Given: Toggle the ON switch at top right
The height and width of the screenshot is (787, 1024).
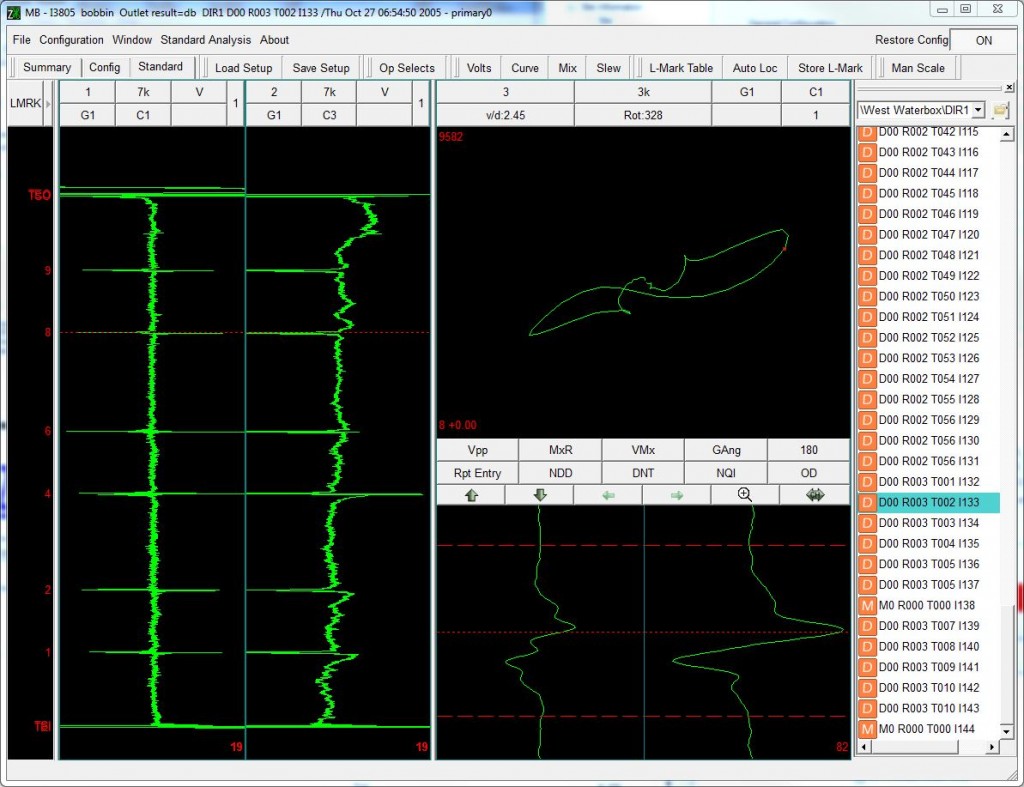Looking at the screenshot, I should 983,40.
